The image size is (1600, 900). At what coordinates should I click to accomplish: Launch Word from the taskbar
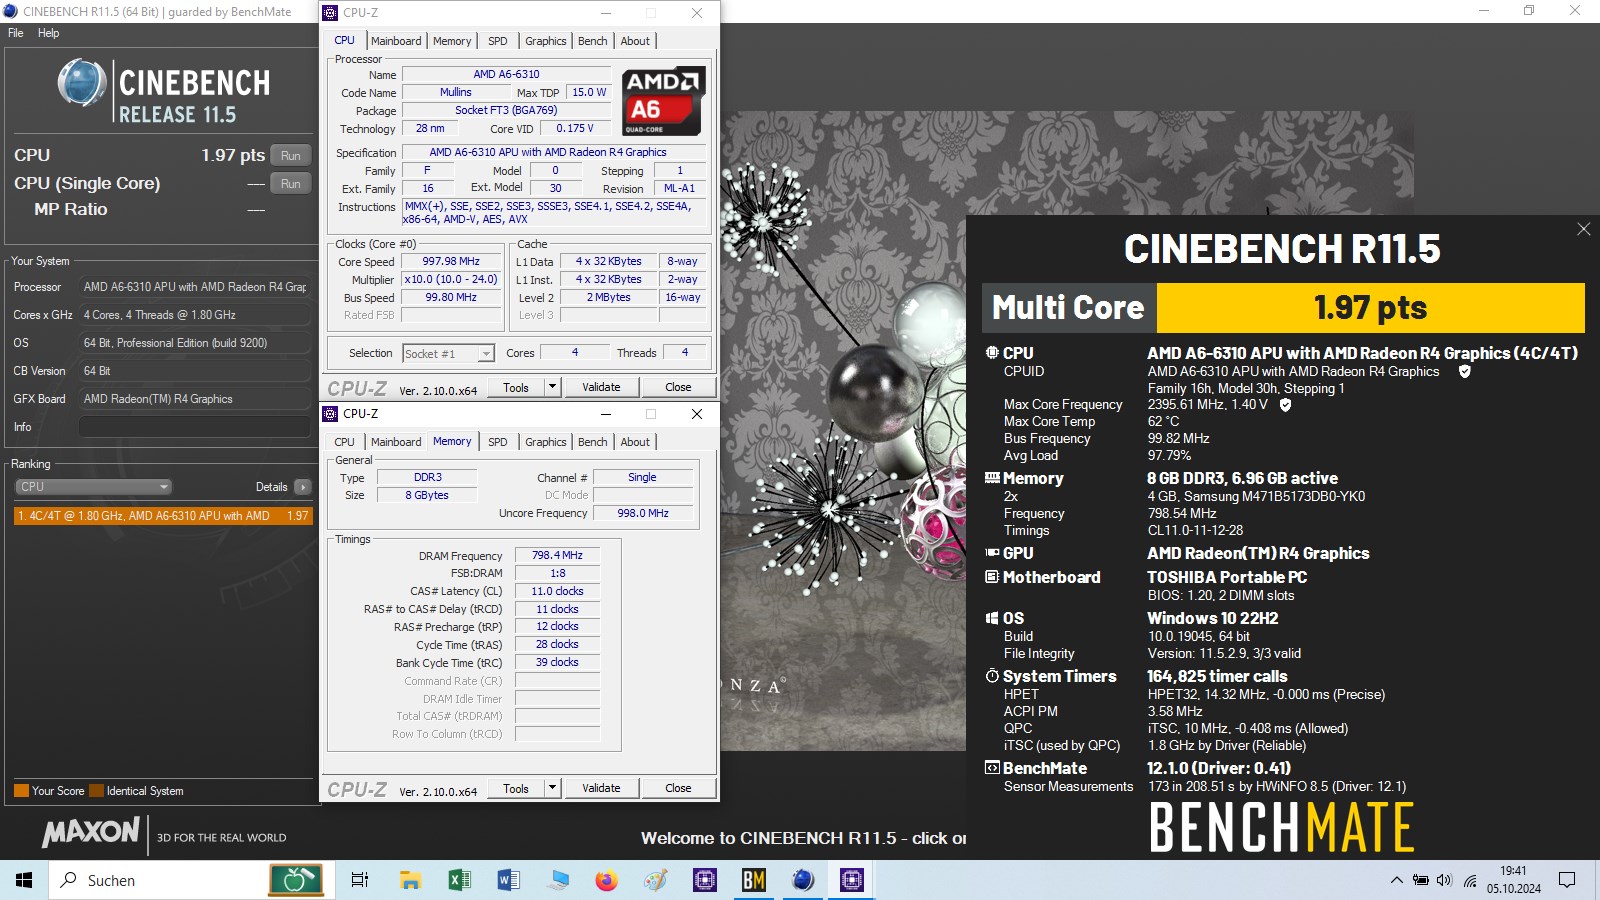pos(508,880)
